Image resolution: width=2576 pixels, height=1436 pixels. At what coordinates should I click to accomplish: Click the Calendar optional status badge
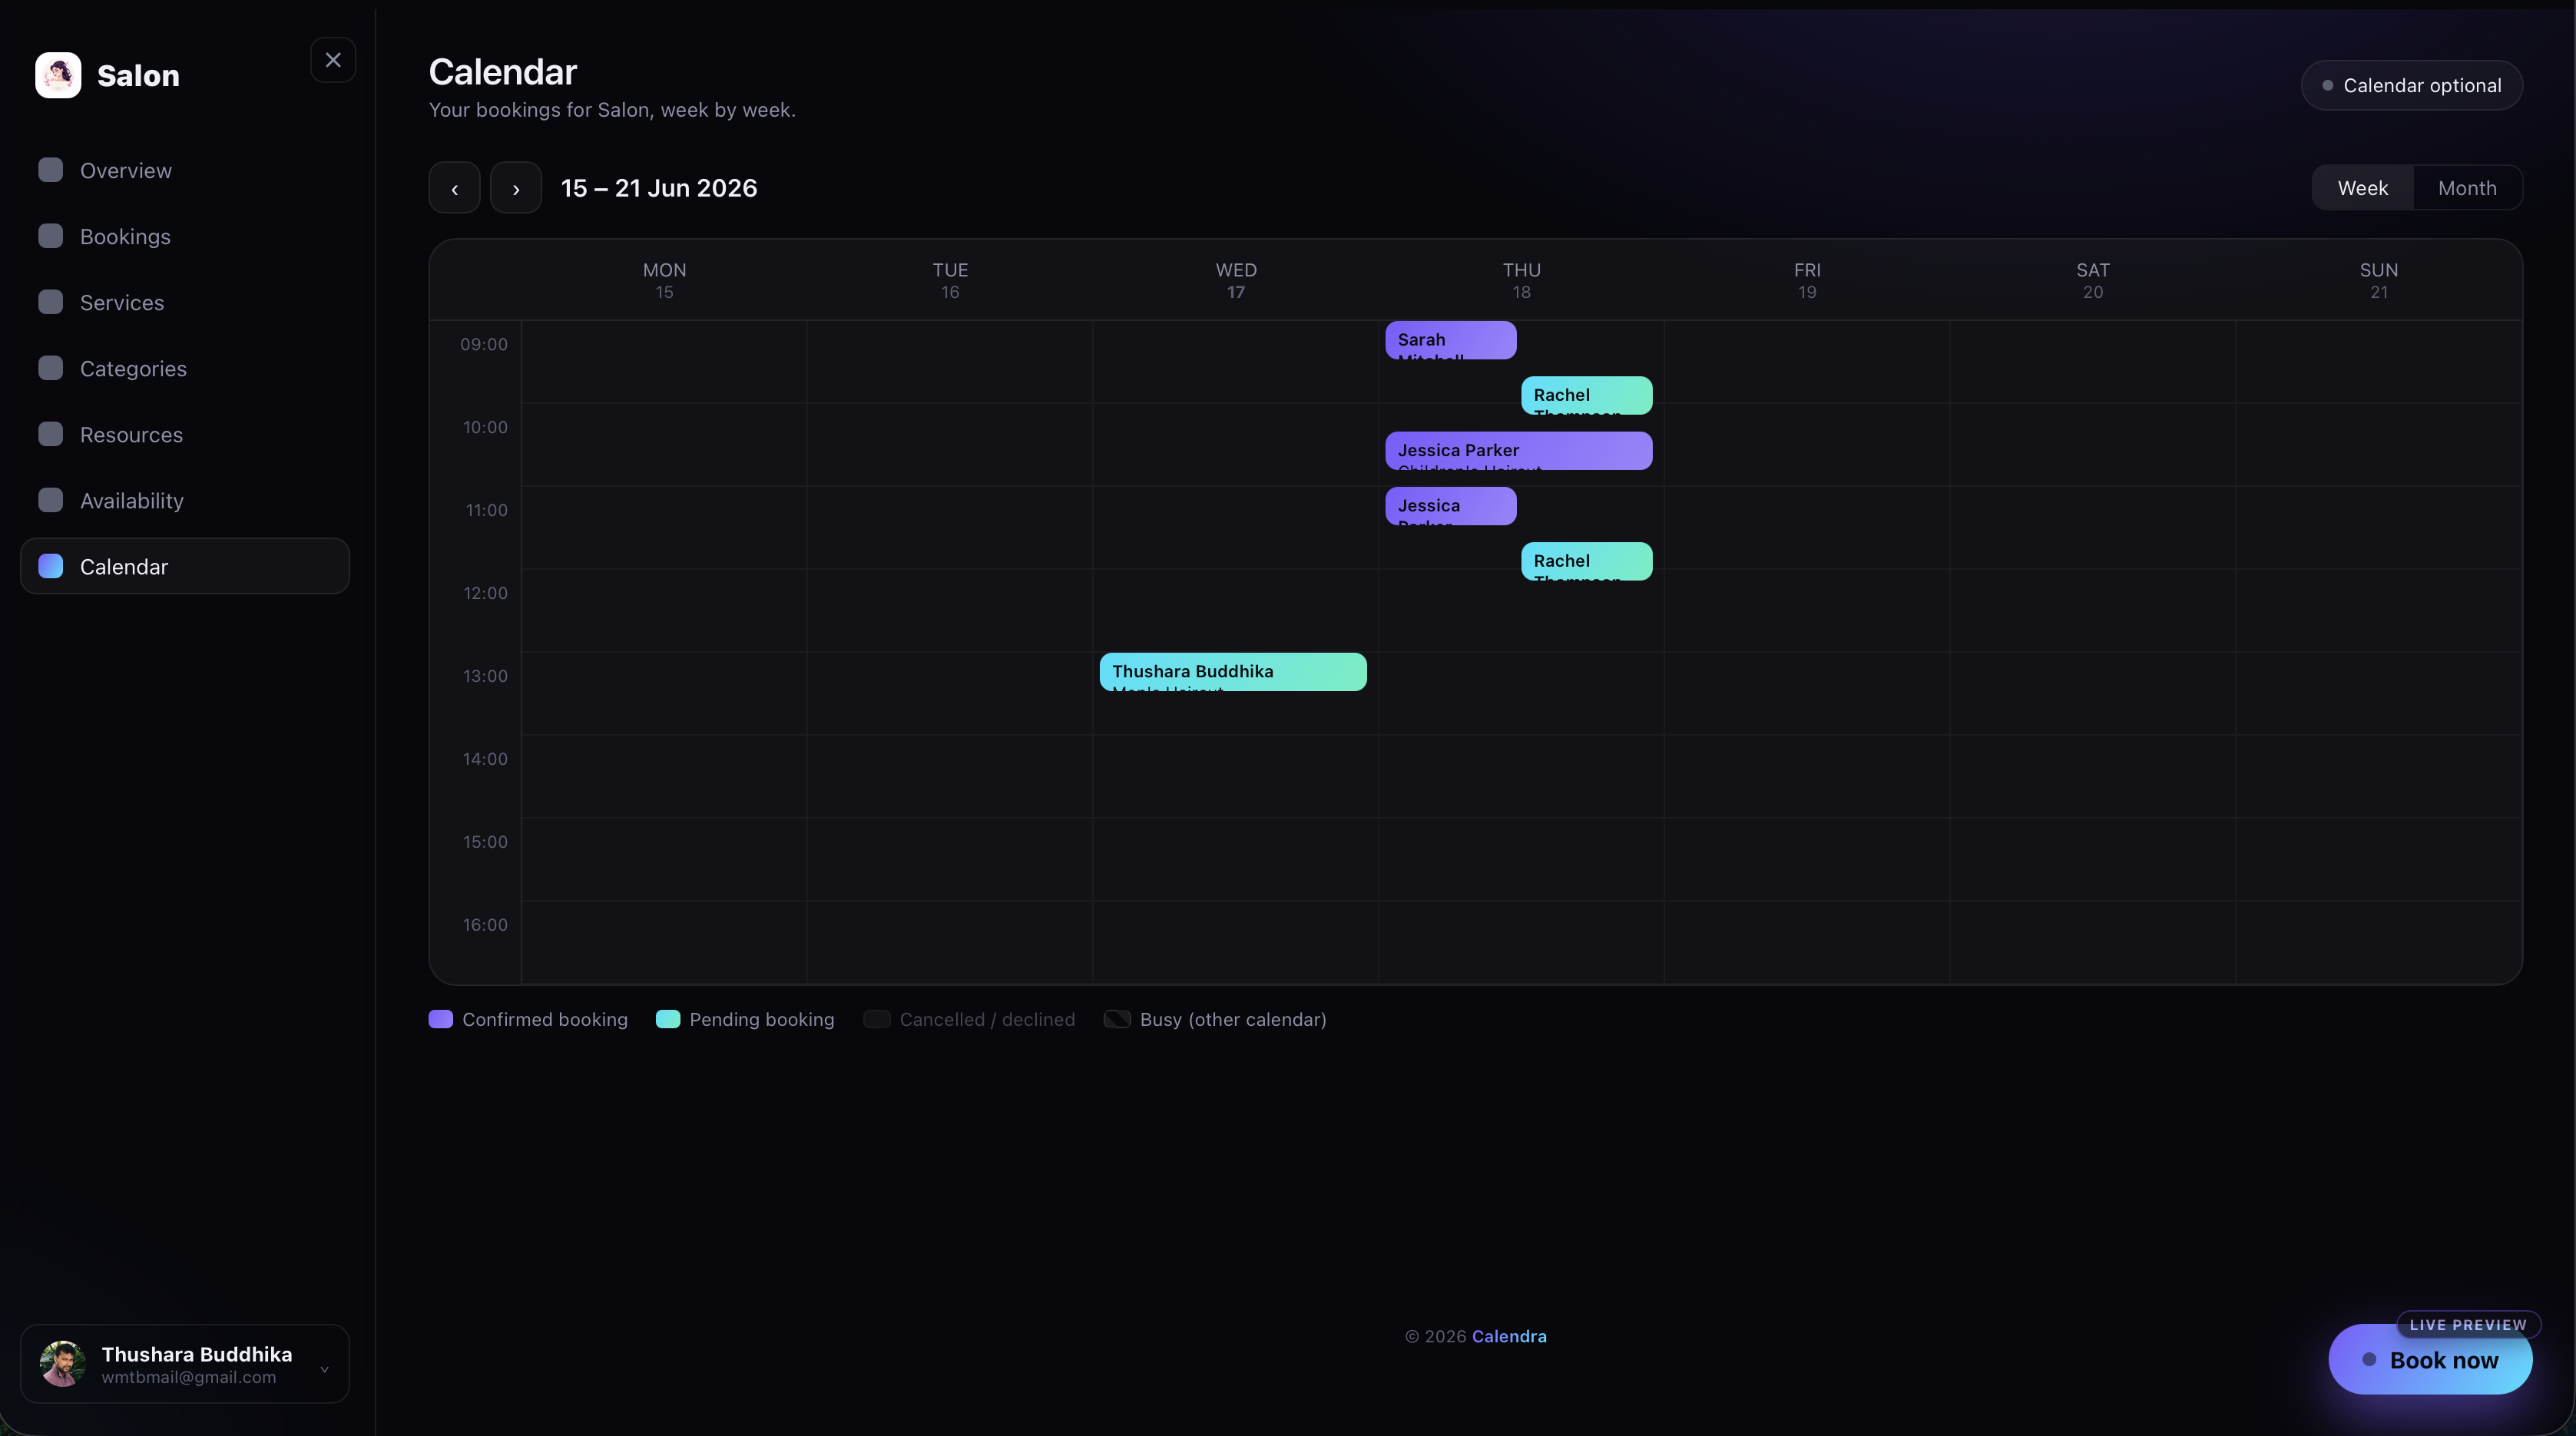(x=2412, y=85)
